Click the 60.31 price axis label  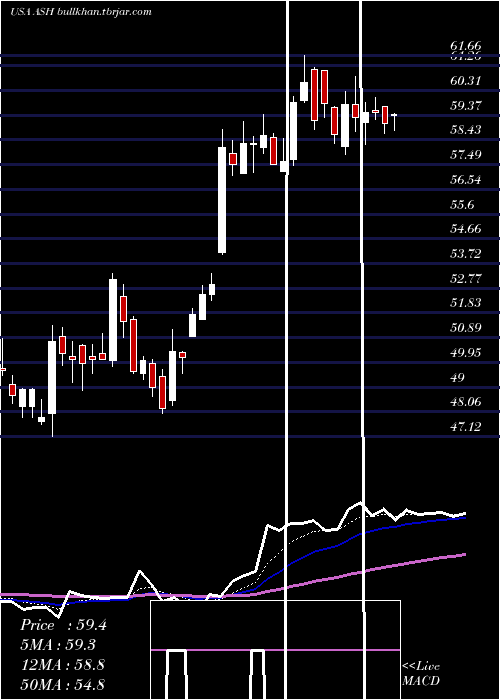(x=466, y=81)
